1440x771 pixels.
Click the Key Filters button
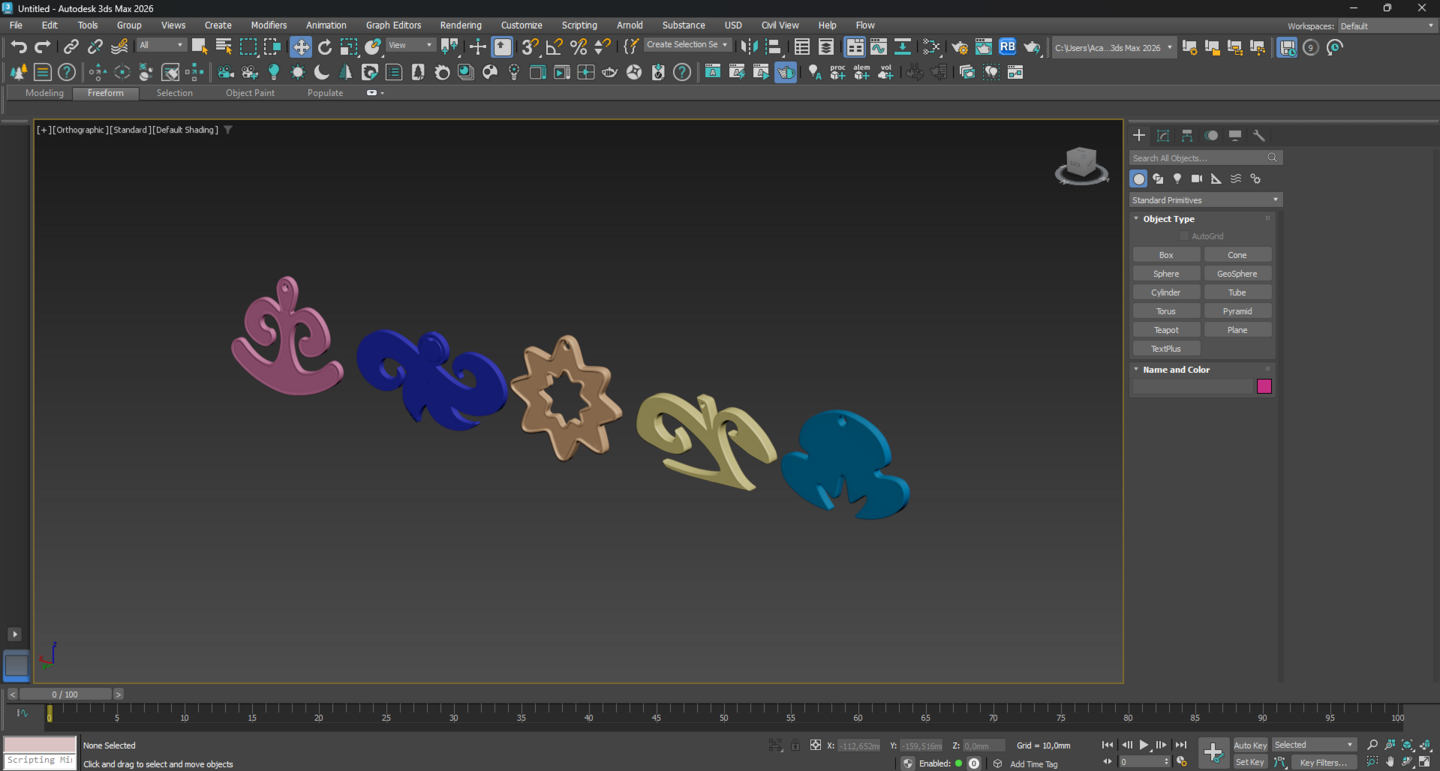(x=1323, y=762)
